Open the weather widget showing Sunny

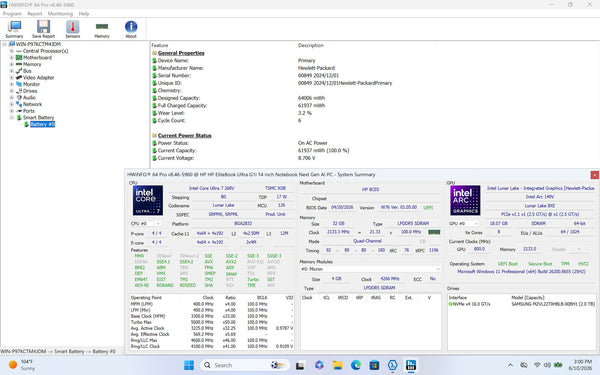(x=22, y=365)
